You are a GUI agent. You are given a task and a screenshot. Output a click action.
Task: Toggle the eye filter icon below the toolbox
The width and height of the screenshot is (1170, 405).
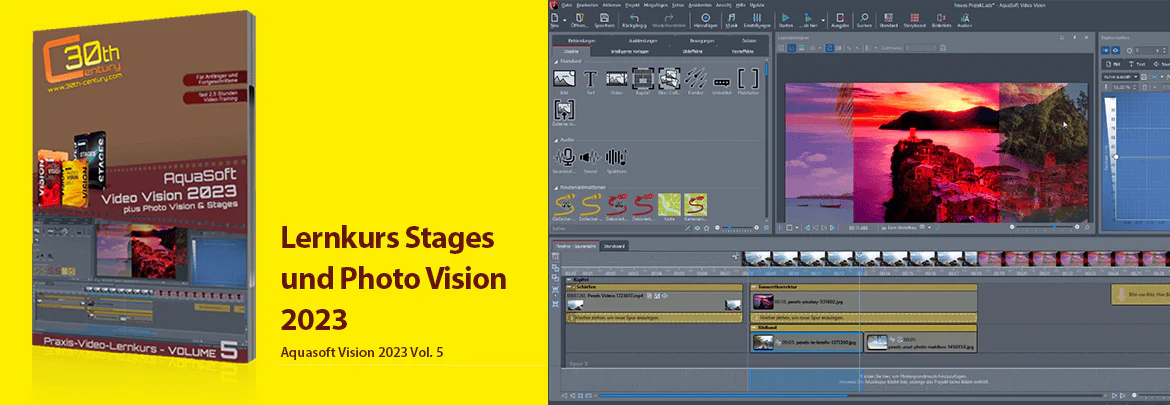click(695, 227)
